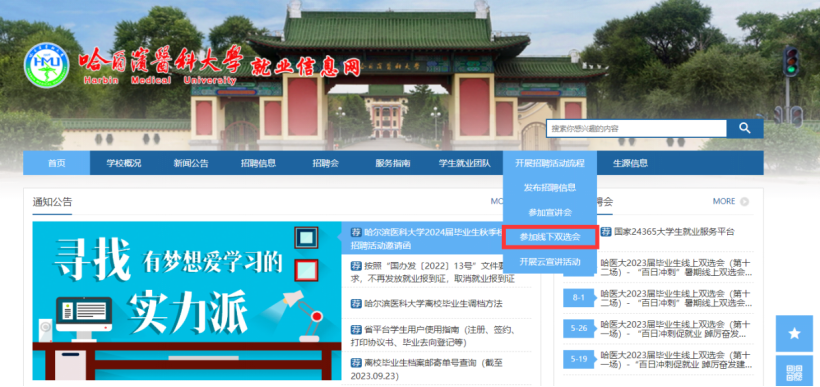Click the HMU round university logo
Image resolution: width=820 pixels, height=387 pixels.
pos(47,65)
